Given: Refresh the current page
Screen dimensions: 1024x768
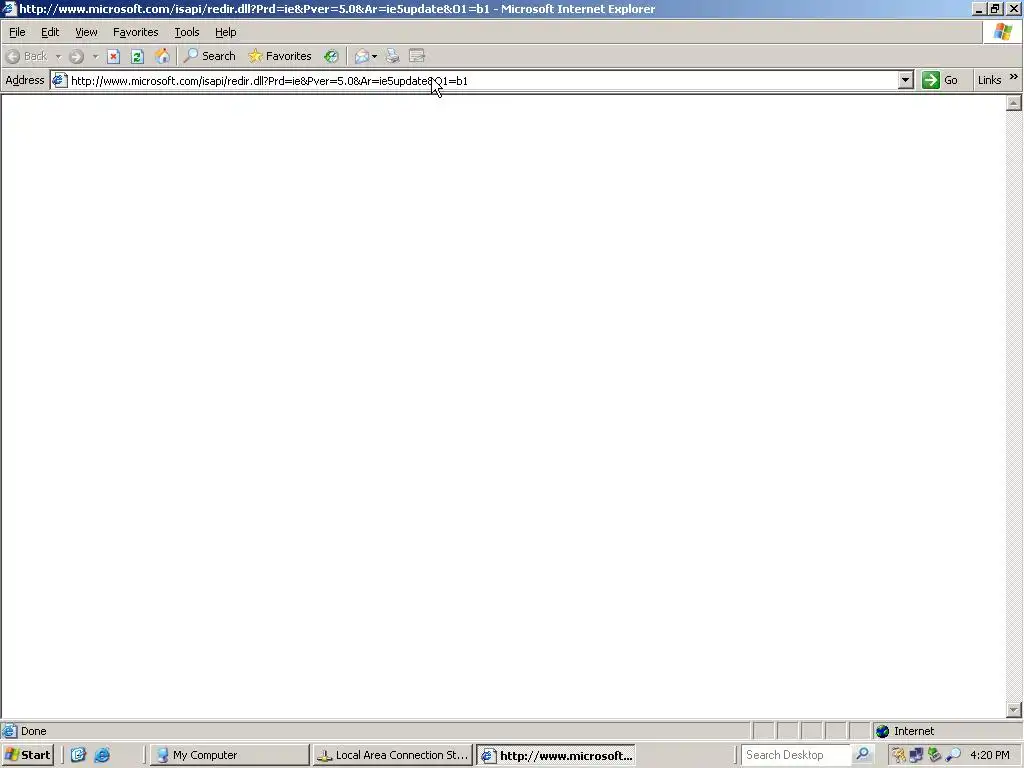Looking at the screenshot, I should [137, 56].
